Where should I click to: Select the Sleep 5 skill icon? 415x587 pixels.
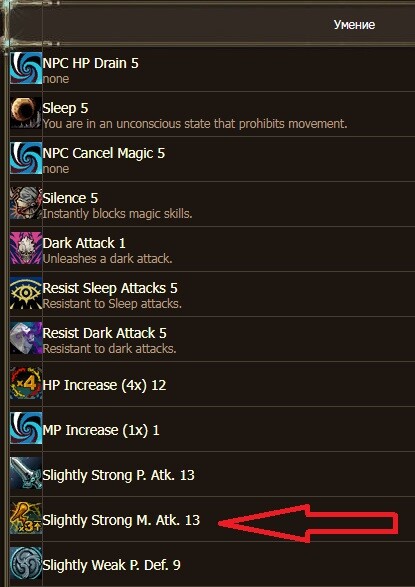pyautogui.click(x=26, y=113)
